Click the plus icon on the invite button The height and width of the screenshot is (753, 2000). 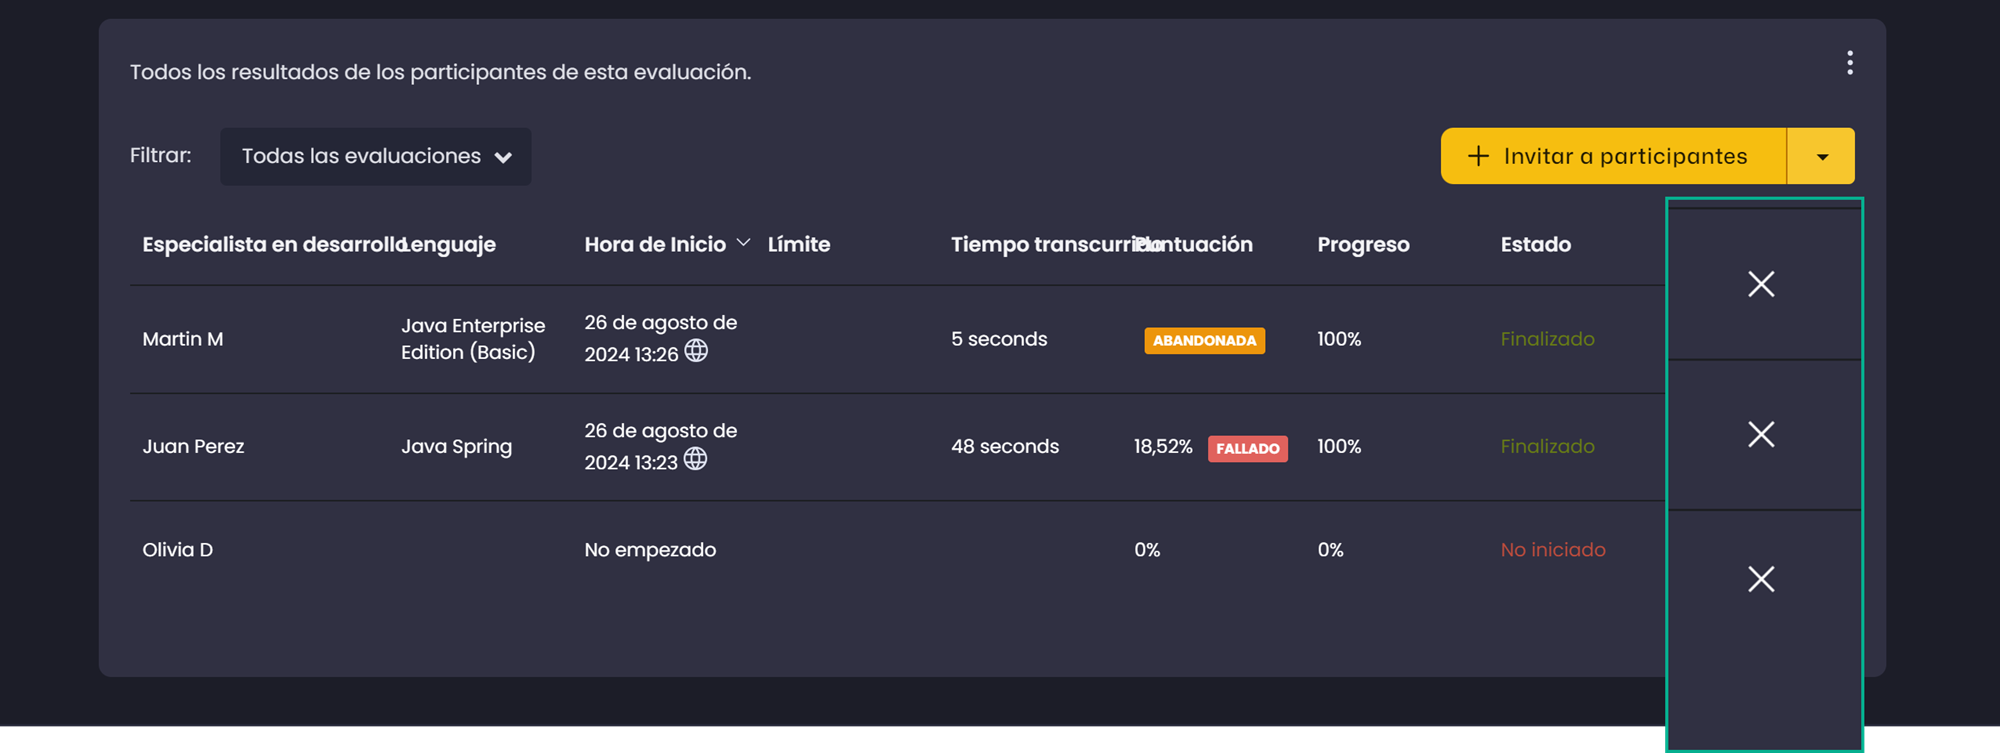click(1478, 156)
